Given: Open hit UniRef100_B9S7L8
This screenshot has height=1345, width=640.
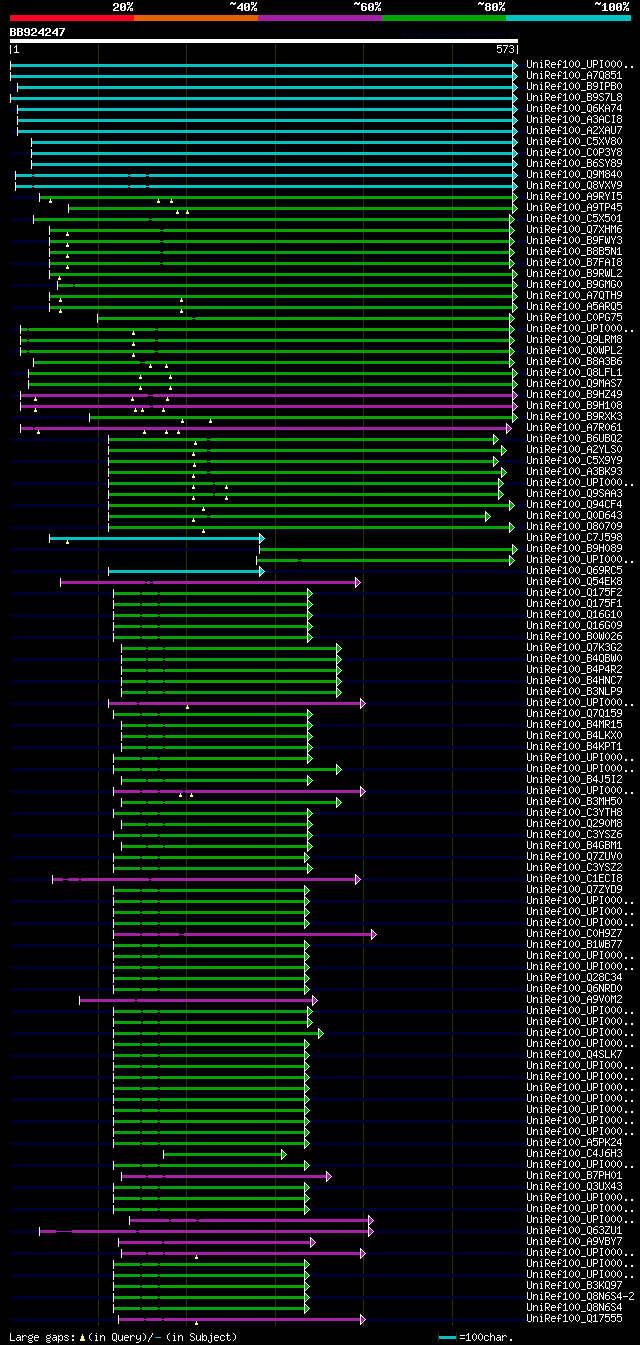Looking at the screenshot, I should tap(574, 97).
